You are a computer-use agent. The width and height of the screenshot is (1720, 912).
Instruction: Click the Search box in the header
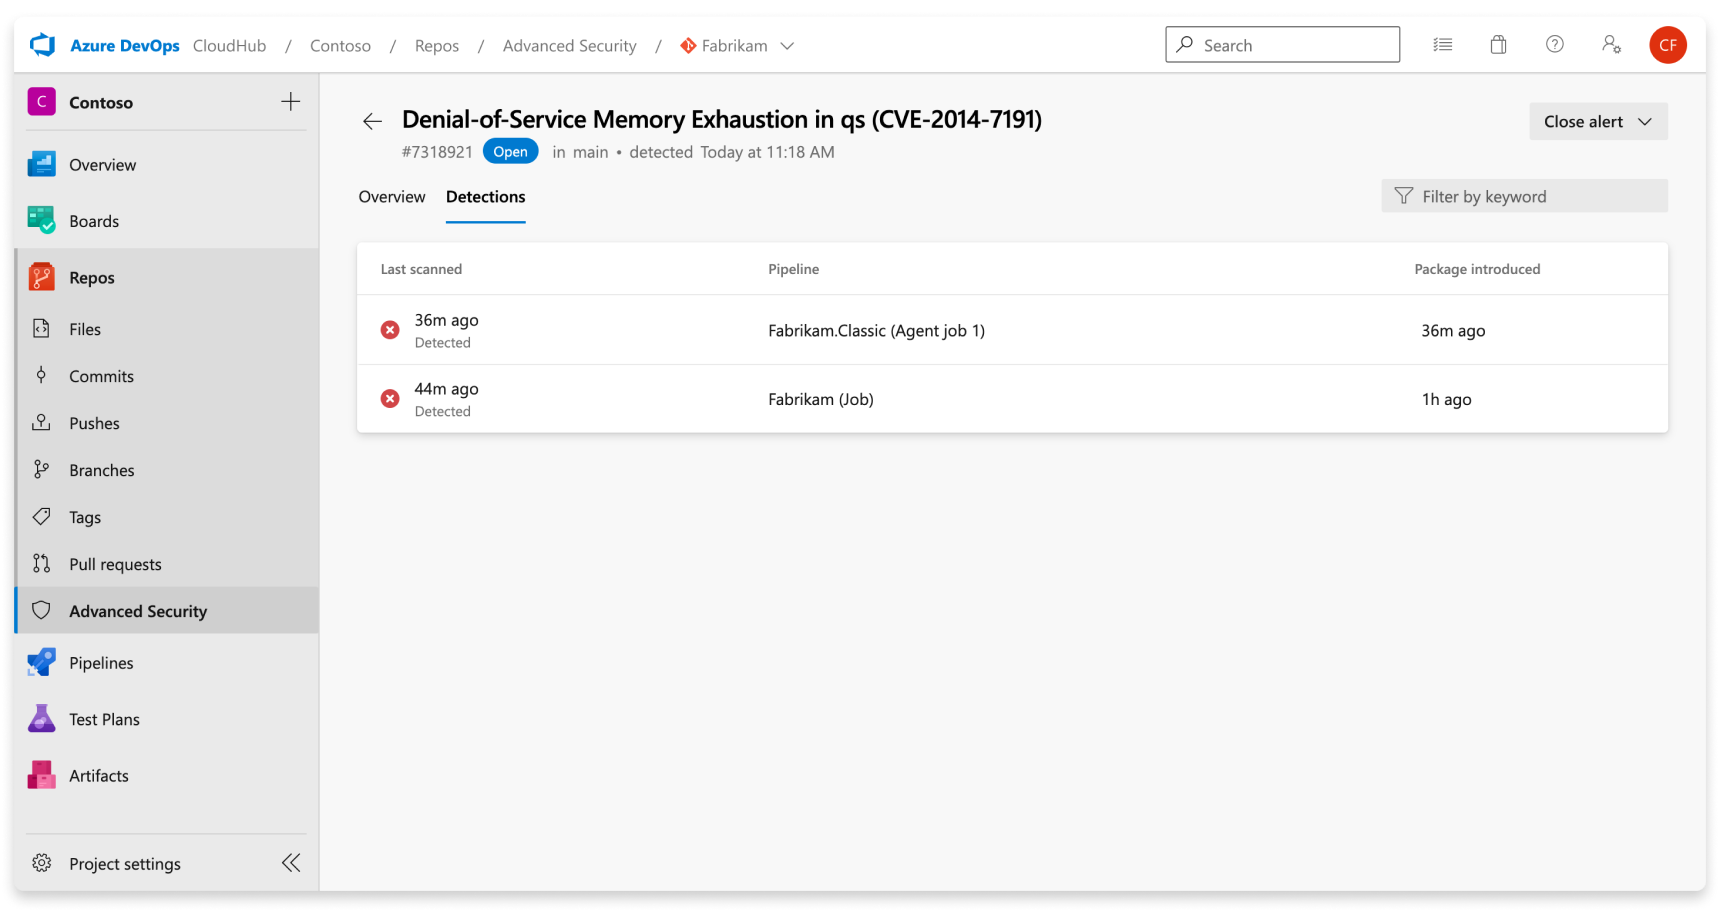(1282, 44)
